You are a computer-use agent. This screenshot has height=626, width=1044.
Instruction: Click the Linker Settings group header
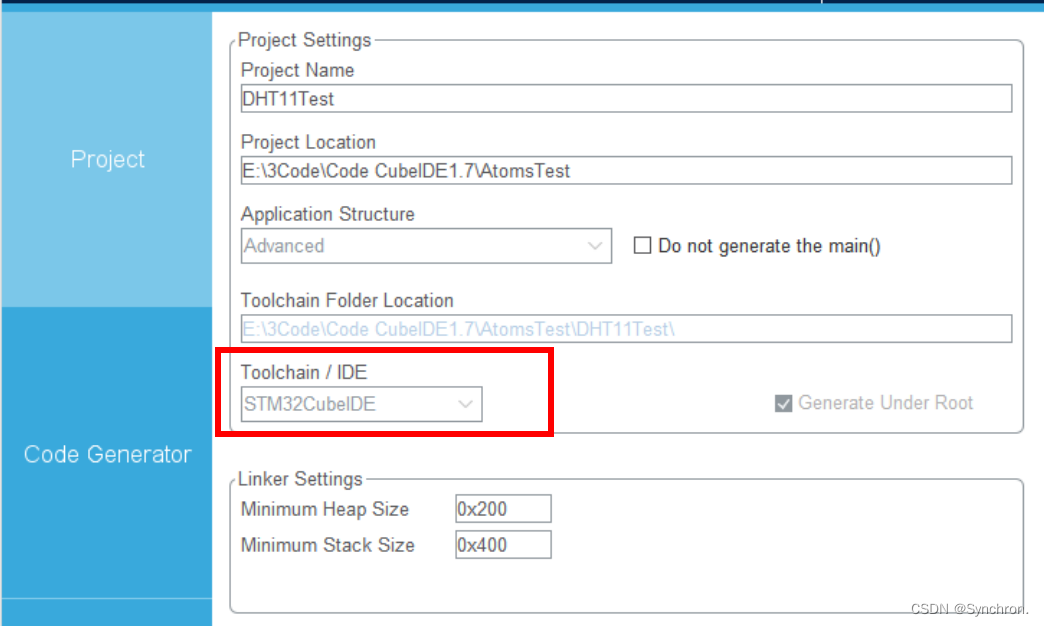tap(301, 479)
